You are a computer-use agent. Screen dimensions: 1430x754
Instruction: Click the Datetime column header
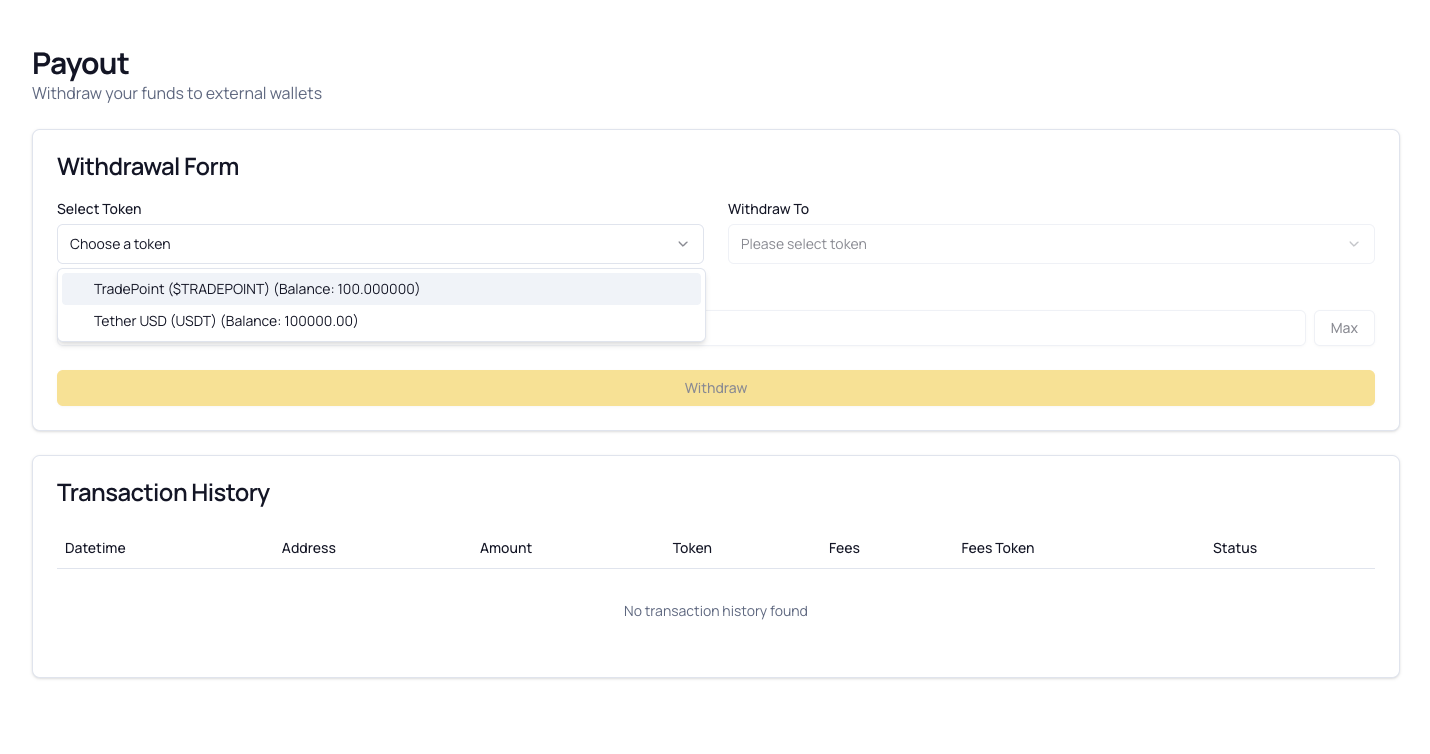pyautogui.click(x=95, y=548)
